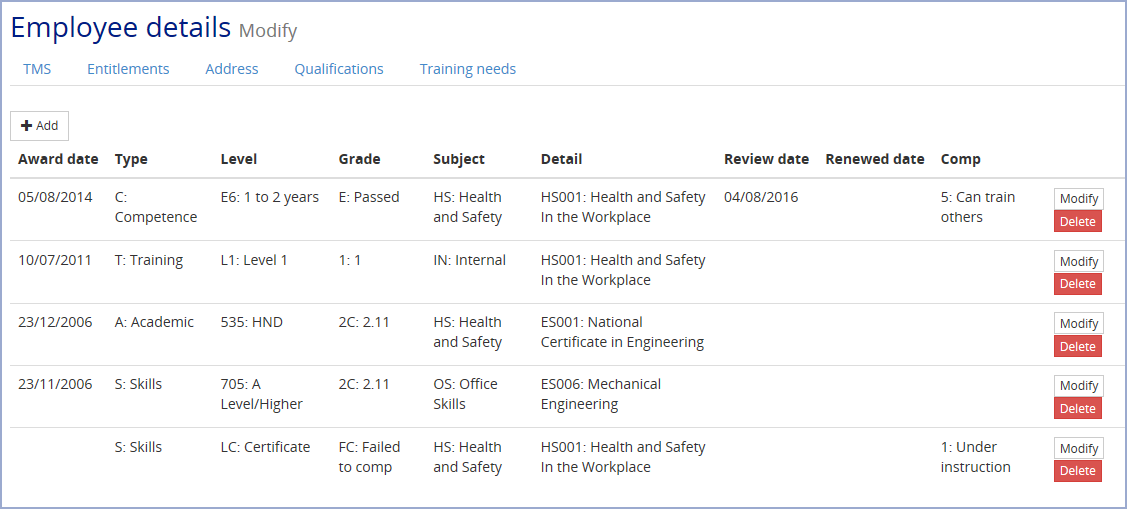Click the Review date column header
The image size is (1127, 509).
(x=766, y=159)
